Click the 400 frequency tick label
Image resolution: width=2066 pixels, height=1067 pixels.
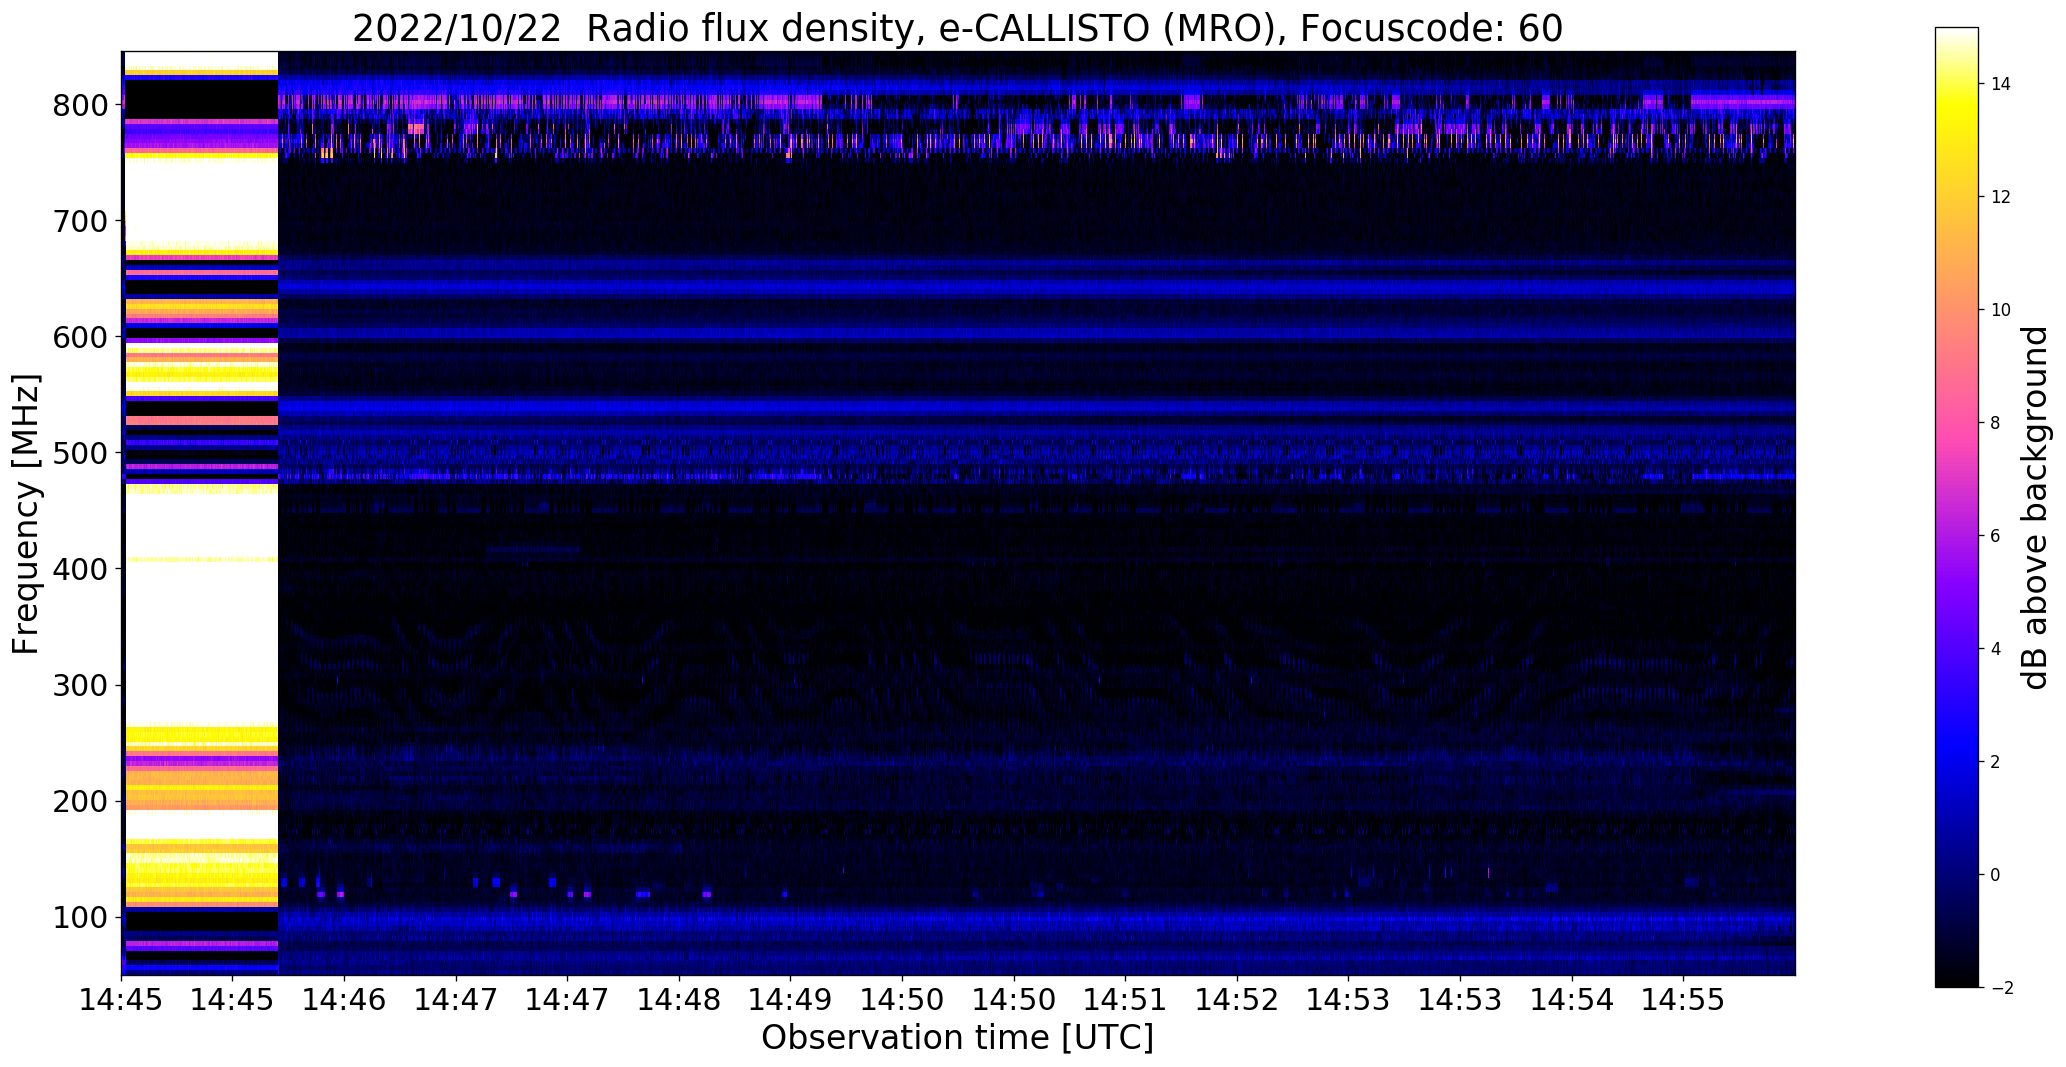tap(82, 569)
